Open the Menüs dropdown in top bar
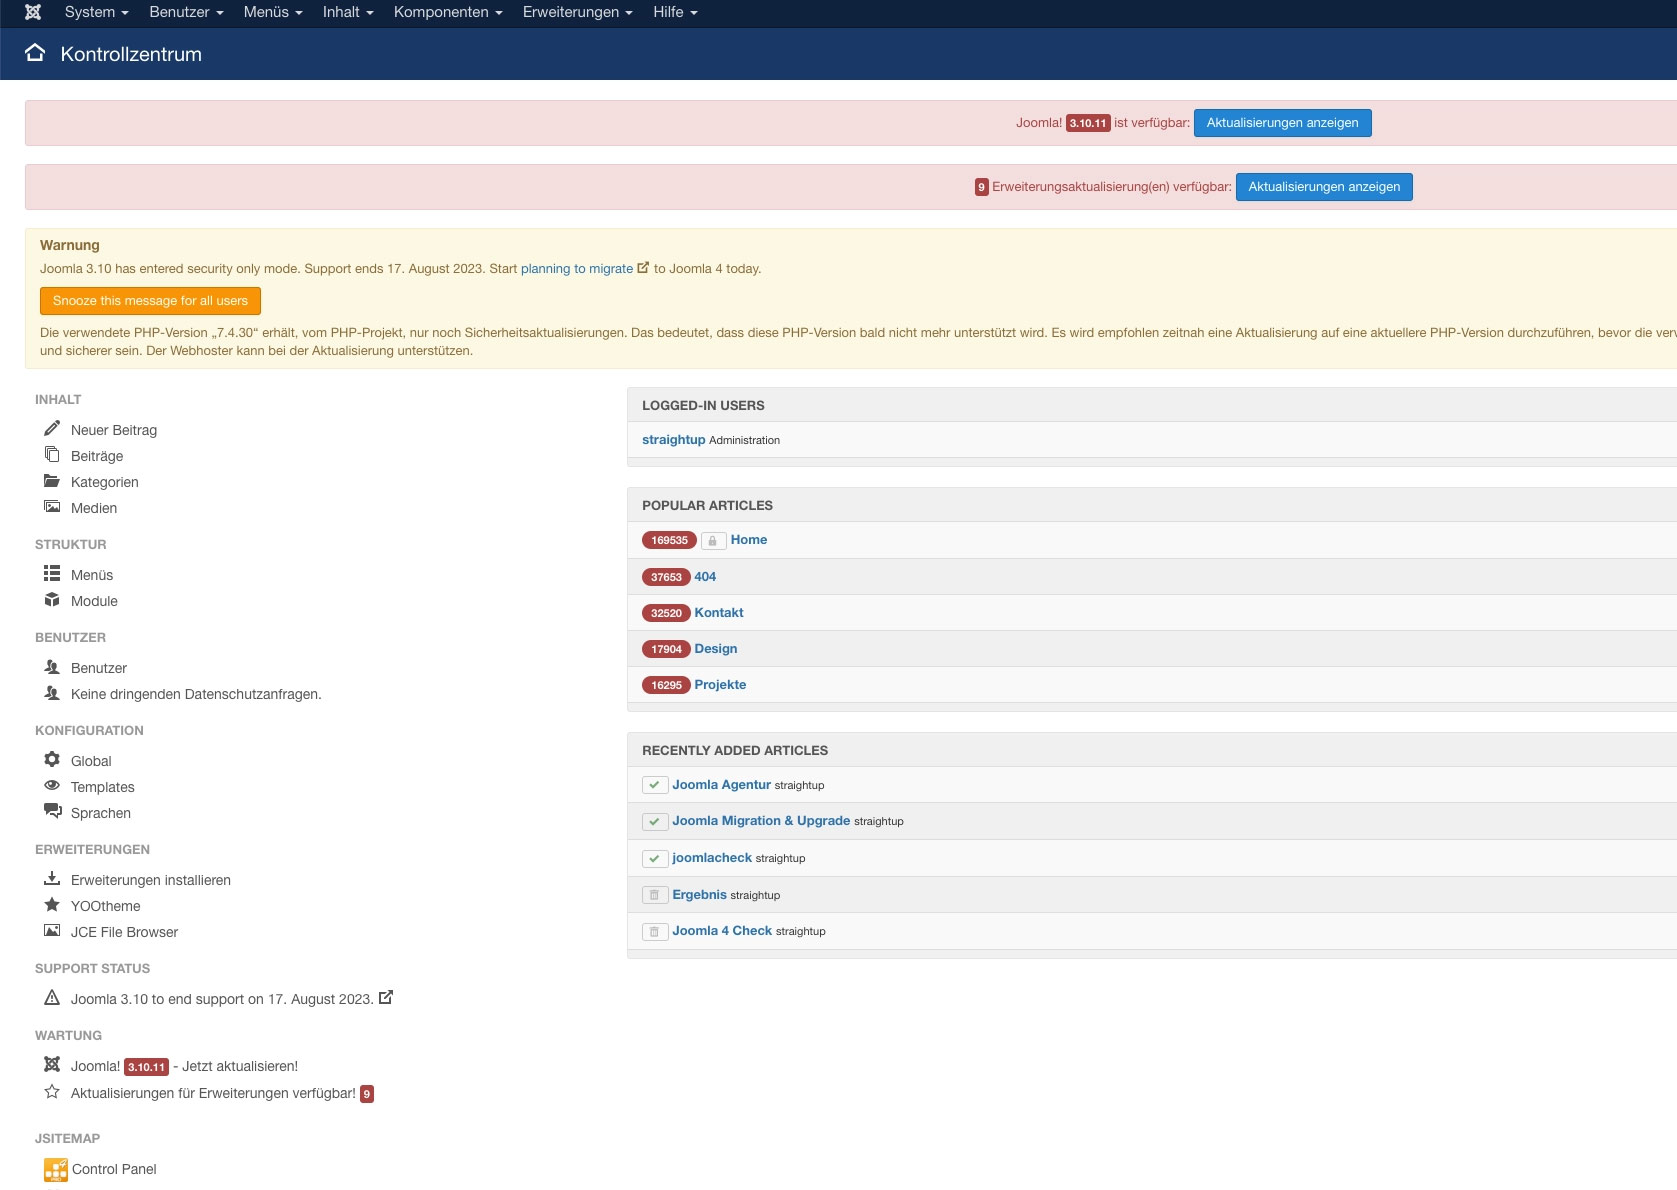Image resolution: width=1677 pixels, height=1190 pixels. [273, 12]
